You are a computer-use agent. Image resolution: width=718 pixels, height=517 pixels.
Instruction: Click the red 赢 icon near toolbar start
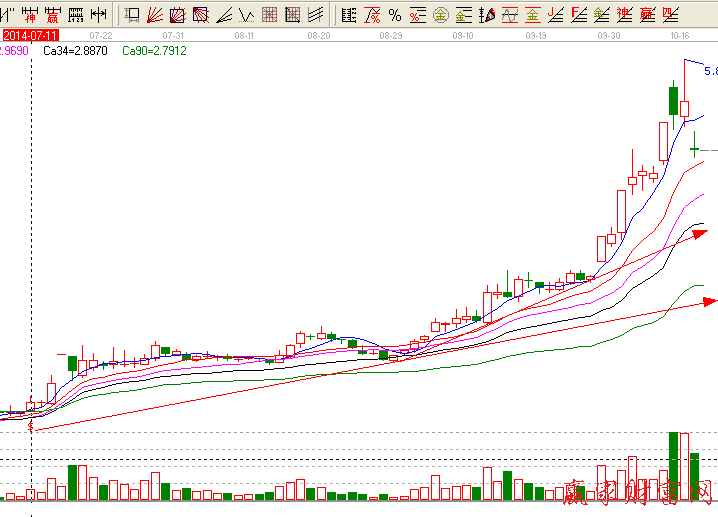51,15
